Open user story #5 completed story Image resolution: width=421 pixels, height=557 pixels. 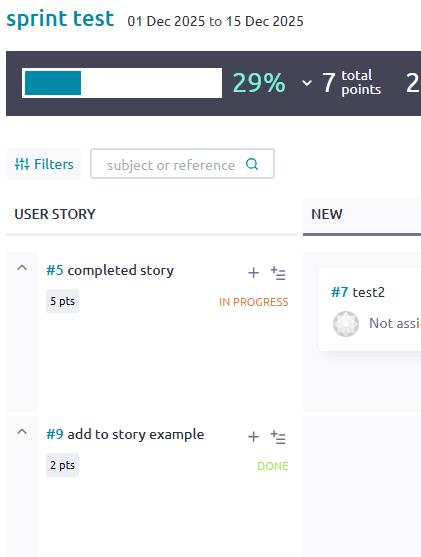click(110, 271)
